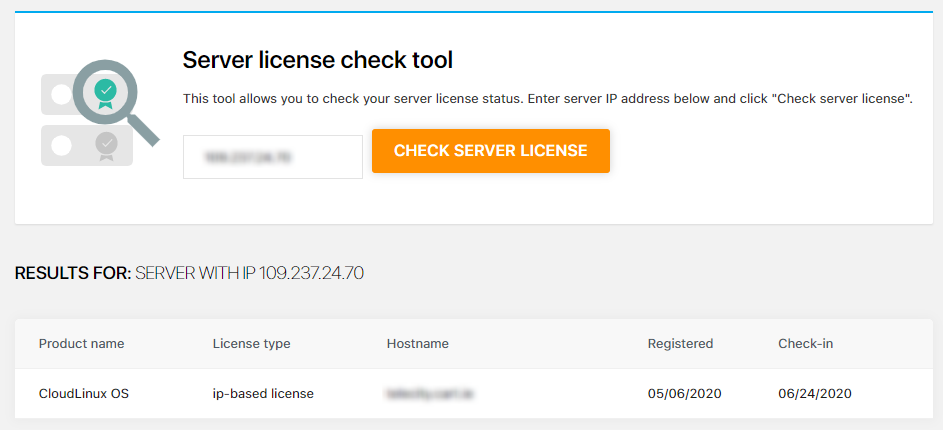
Task: Click the blurred hostname cell
Action: pyautogui.click(x=429, y=394)
